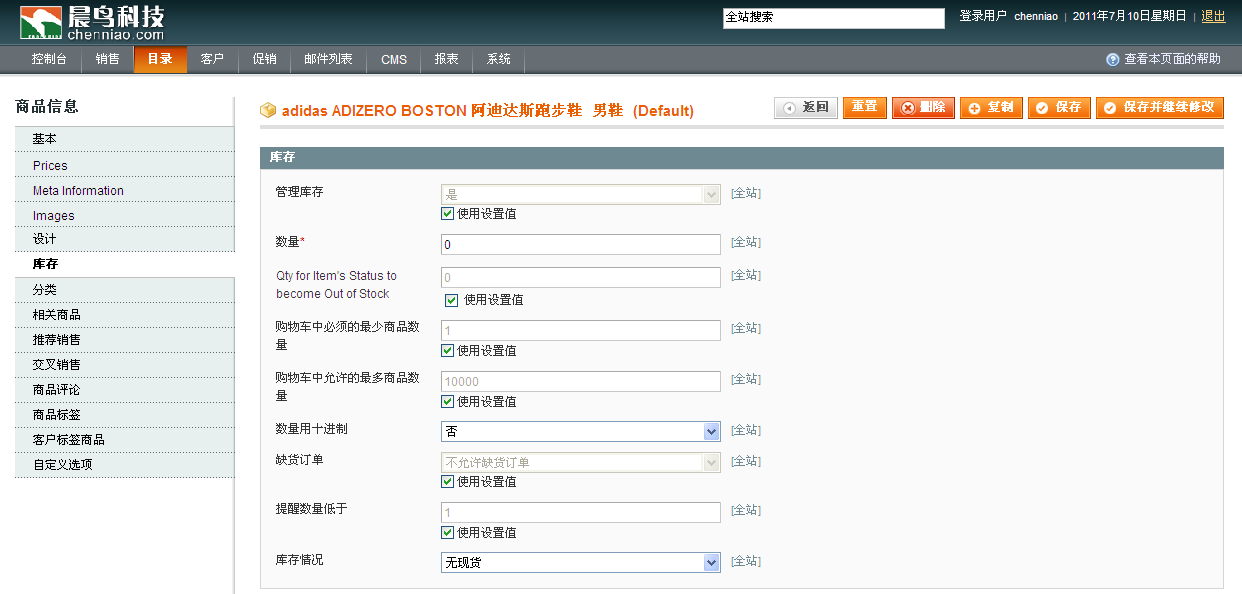Select the Prices tab in sidebar

tap(125, 165)
